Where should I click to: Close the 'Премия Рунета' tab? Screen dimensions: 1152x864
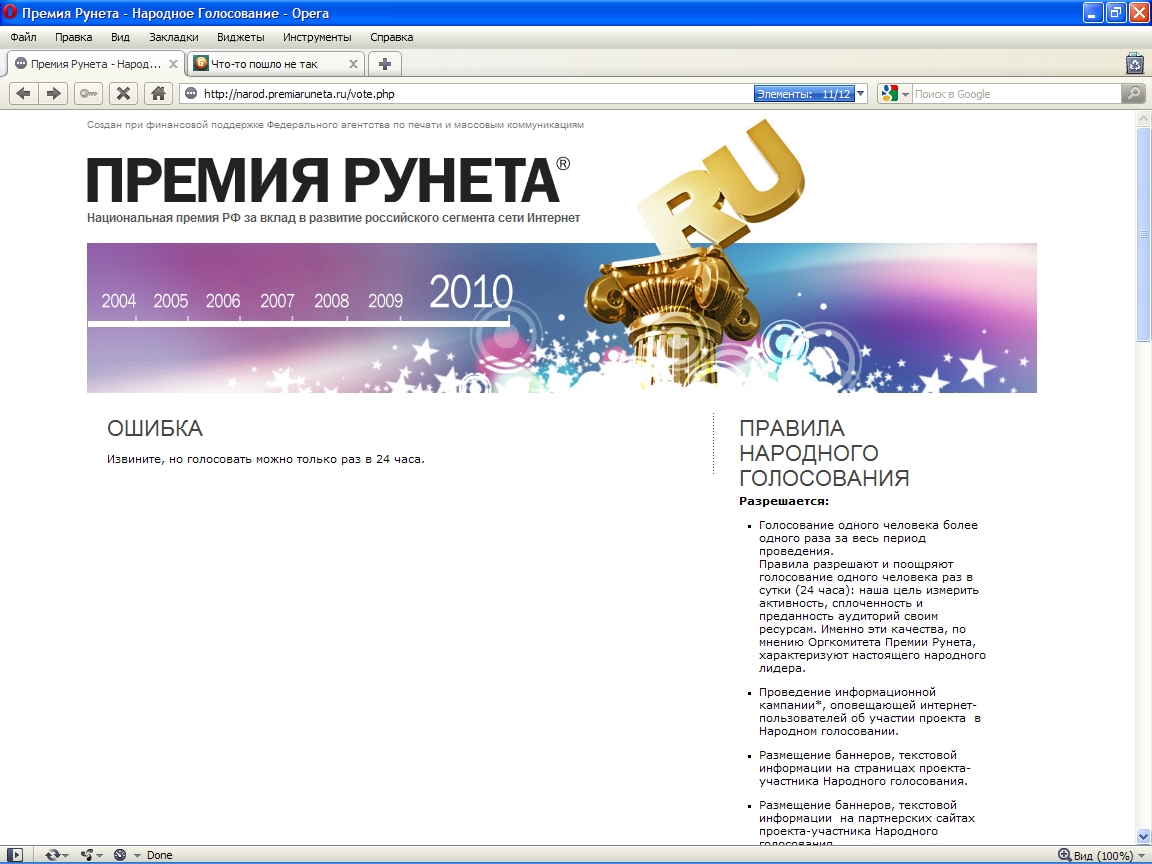point(173,64)
